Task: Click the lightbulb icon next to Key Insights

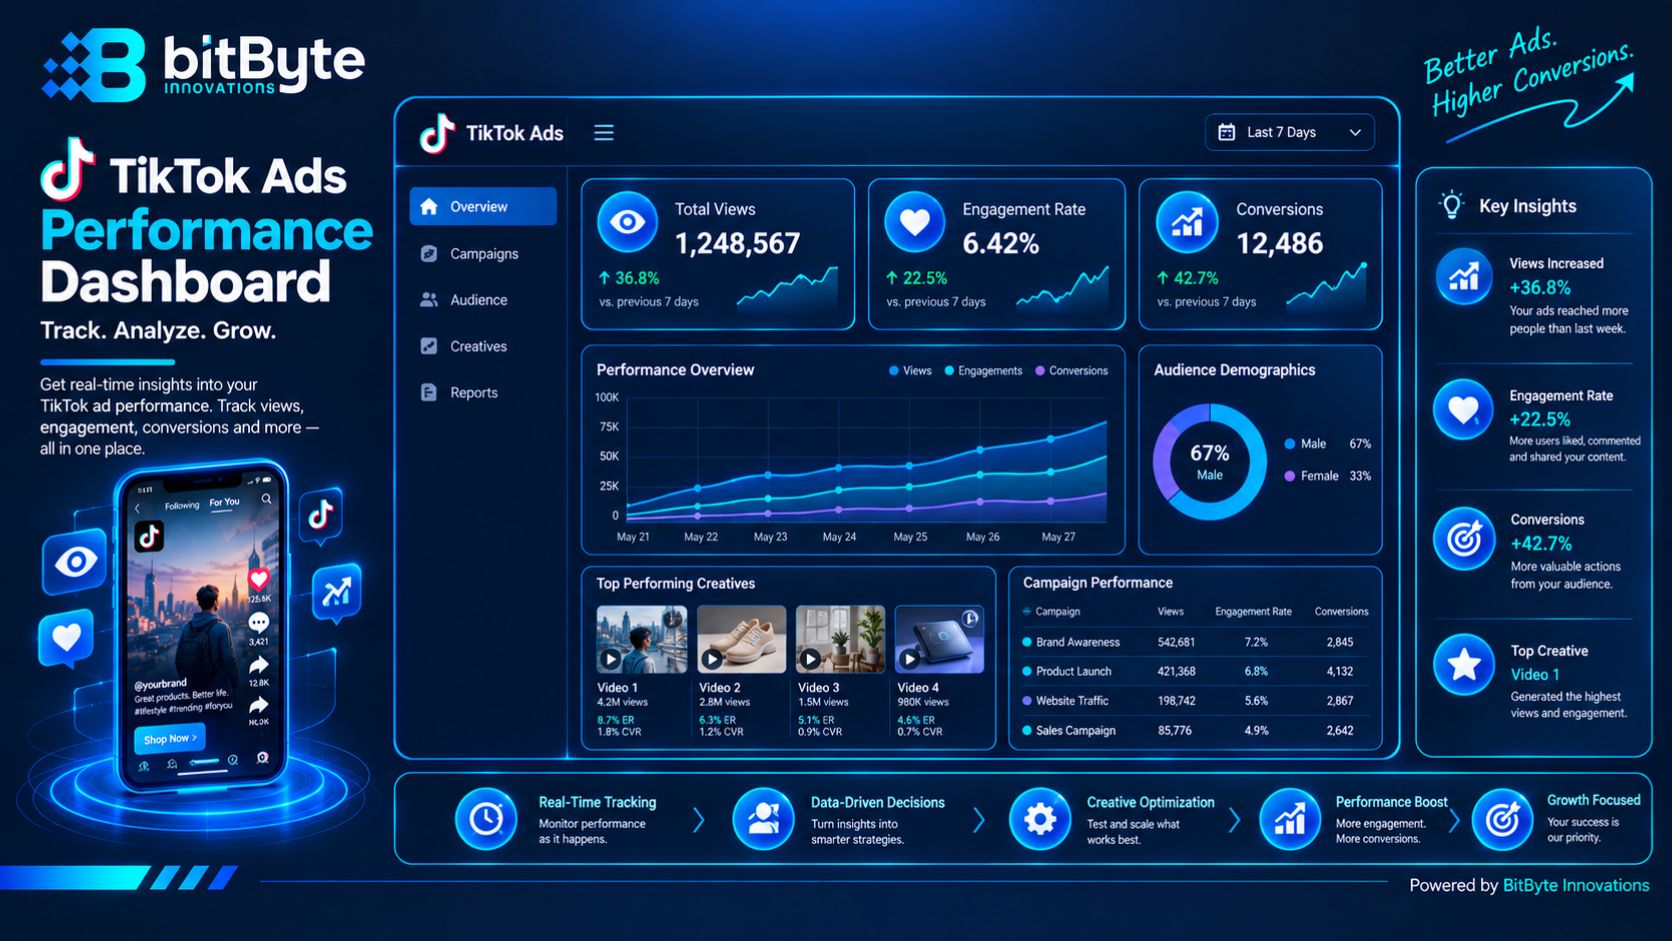Action: pos(1451,205)
